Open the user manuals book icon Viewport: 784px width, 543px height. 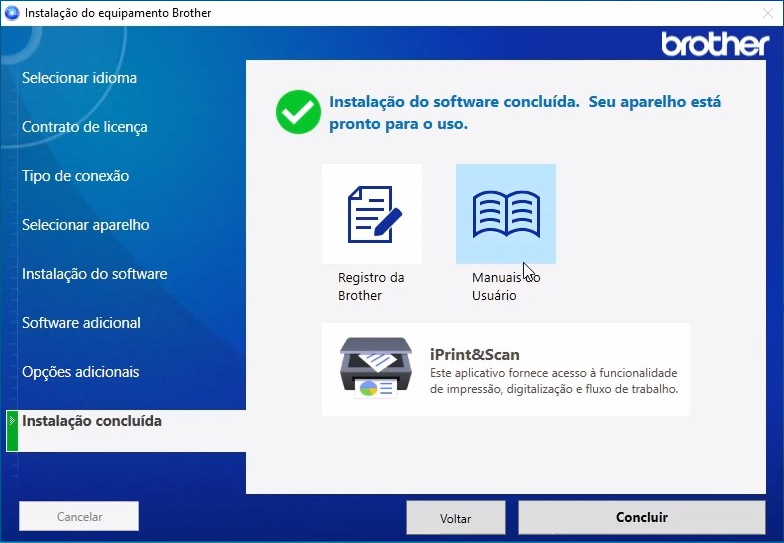click(x=506, y=214)
